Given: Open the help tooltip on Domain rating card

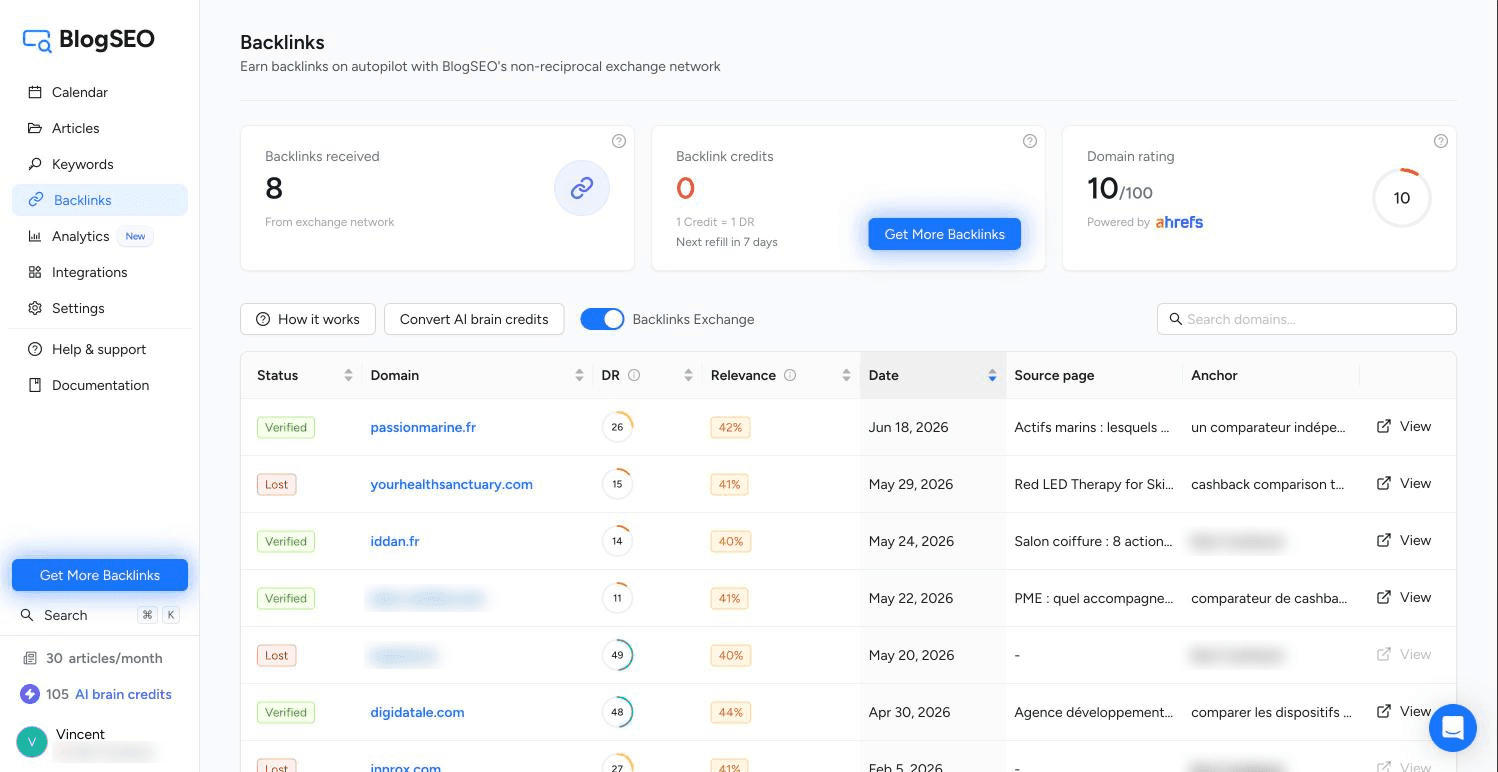Looking at the screenshot, I should point(1441,141).
